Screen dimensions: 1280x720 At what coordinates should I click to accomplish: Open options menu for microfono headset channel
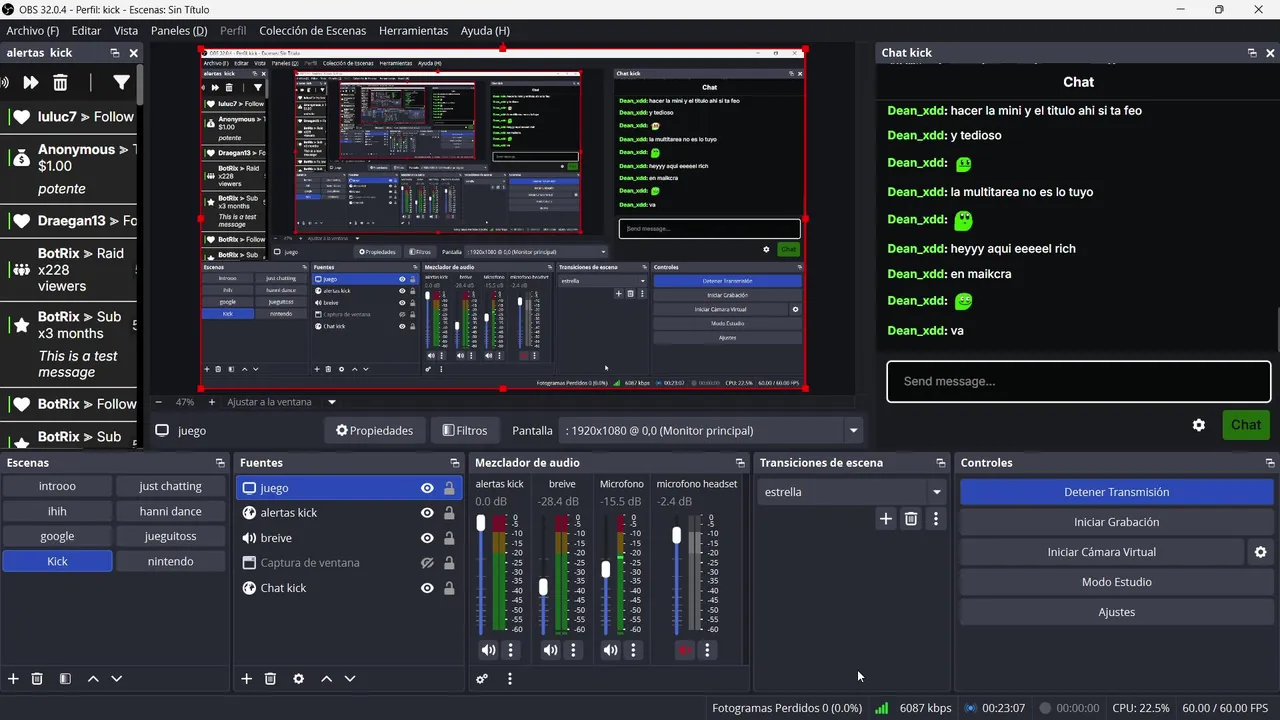pyautogui.click(x=707, y=650)
